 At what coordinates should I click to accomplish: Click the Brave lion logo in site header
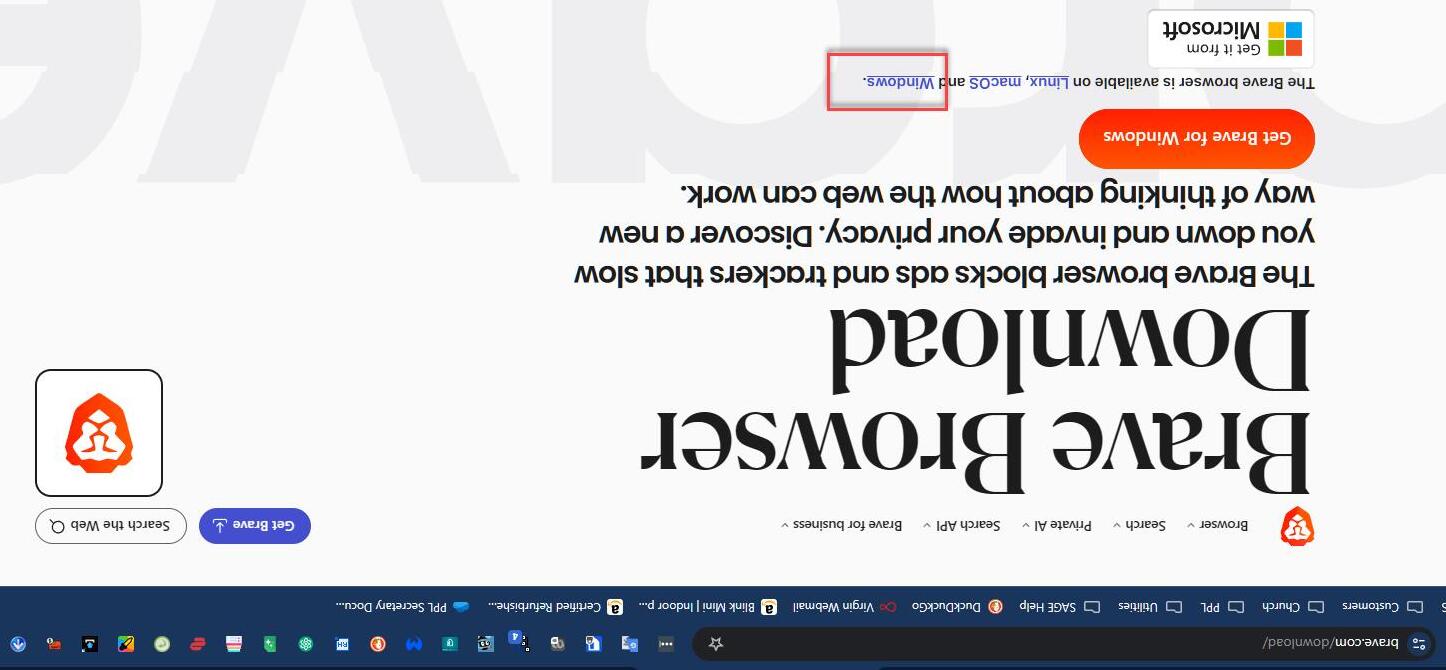(1297, 526)
